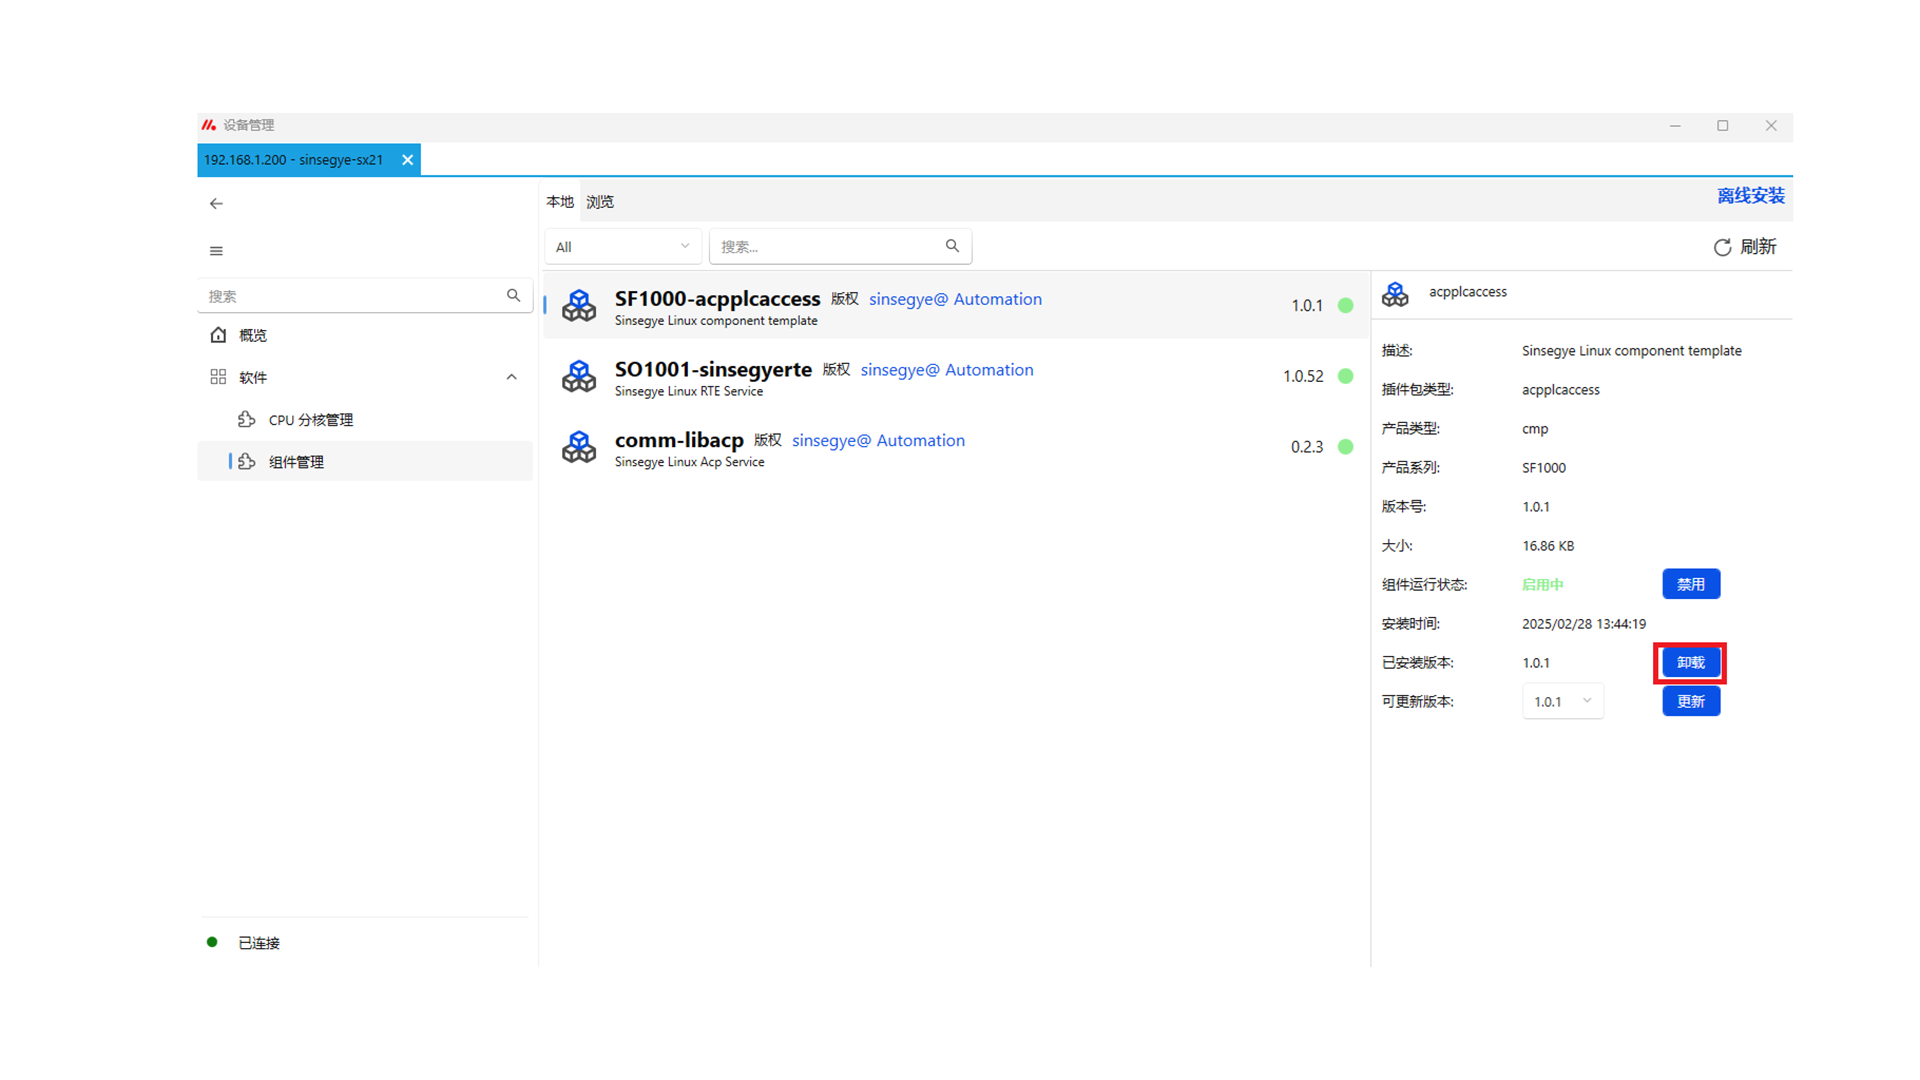Viewport: 1920px width, 1080px height.
Task: Click install time 2025/02/28 13:44:19
Action: tap(1584, 624)
